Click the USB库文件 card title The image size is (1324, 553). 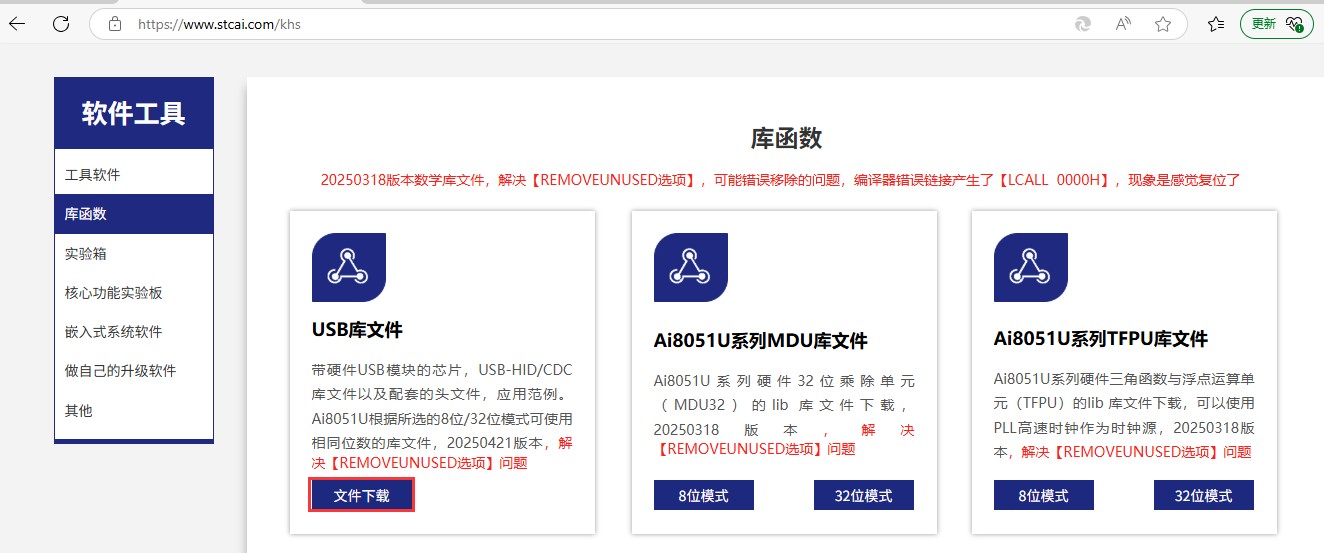click(357, 330)
